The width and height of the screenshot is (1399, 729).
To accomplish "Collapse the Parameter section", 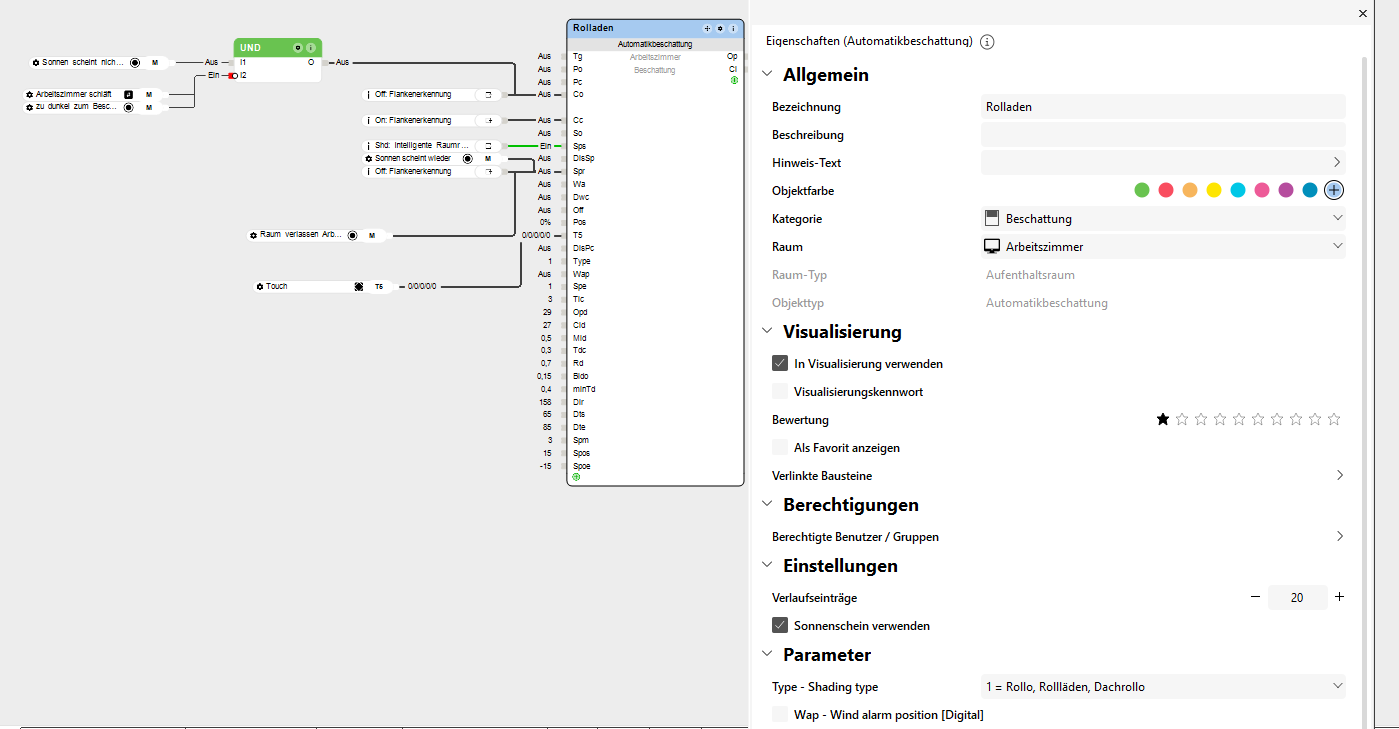I will pyautogui.click(x=767, y=654).
